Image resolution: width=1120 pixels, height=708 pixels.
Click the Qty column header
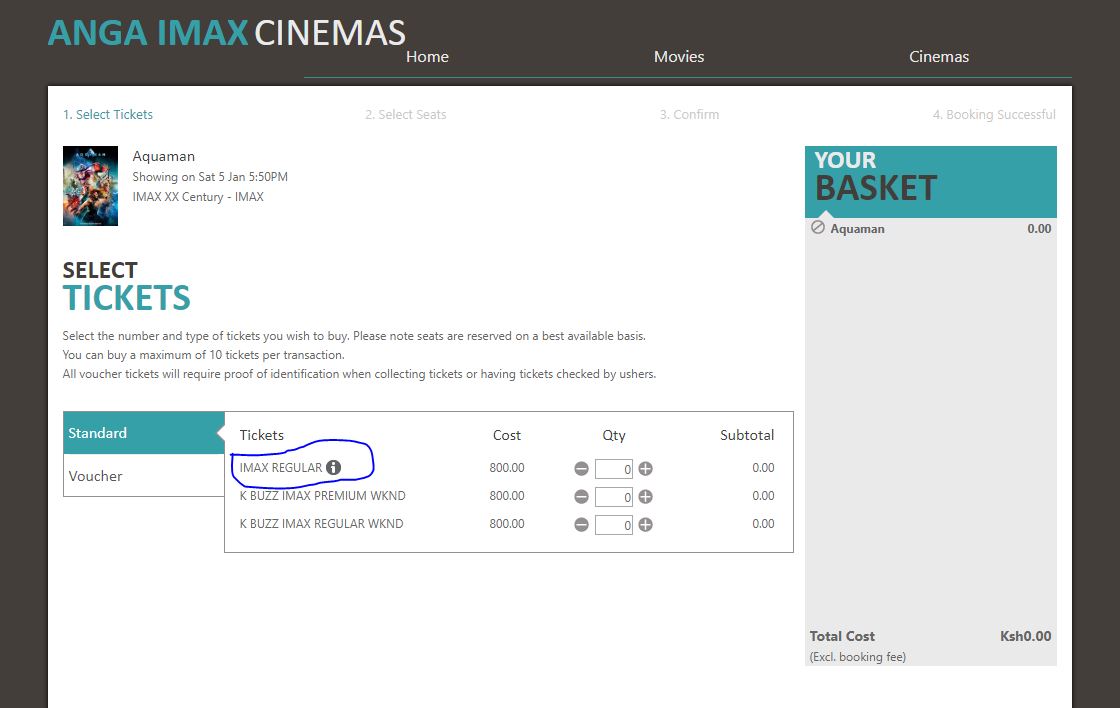(x=614, y=435)
